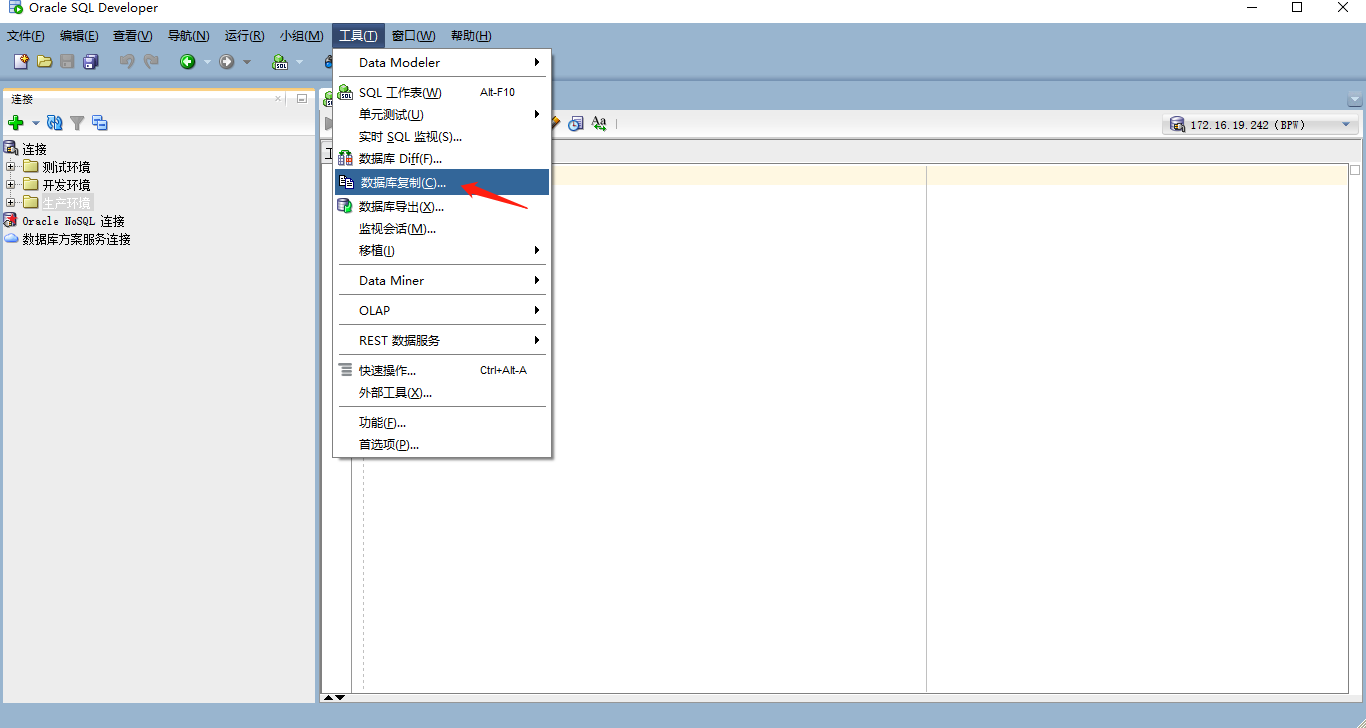Open New Connection plus dropdown arrow

[x=36, y=123]
